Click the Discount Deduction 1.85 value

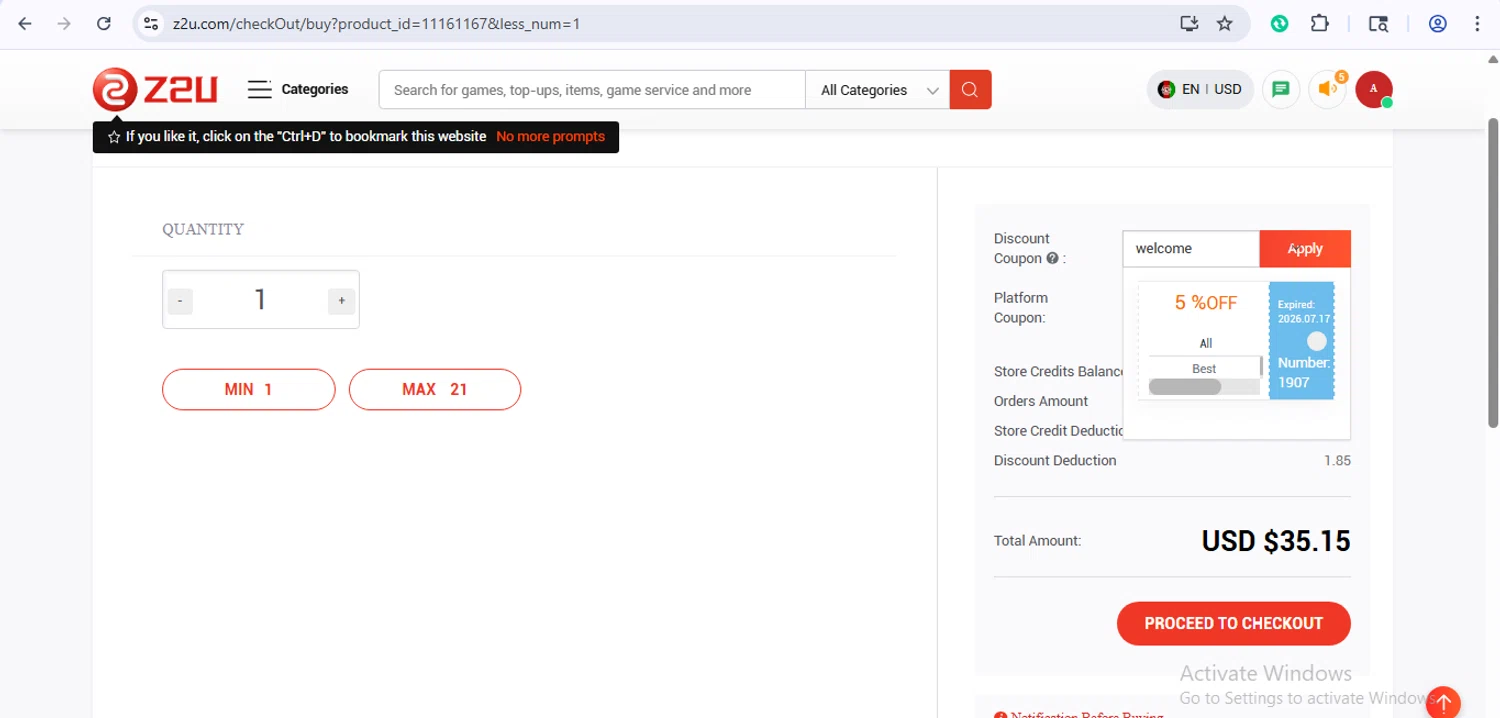[1337, 461]
